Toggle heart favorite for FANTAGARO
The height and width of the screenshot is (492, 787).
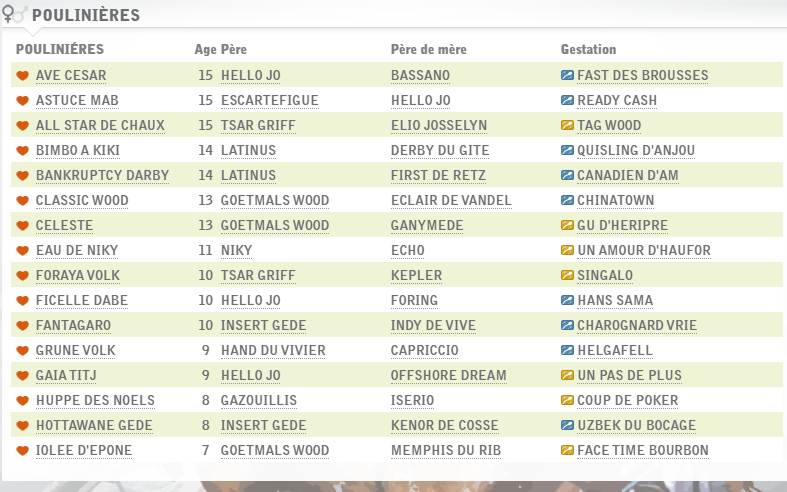(22, 326)
